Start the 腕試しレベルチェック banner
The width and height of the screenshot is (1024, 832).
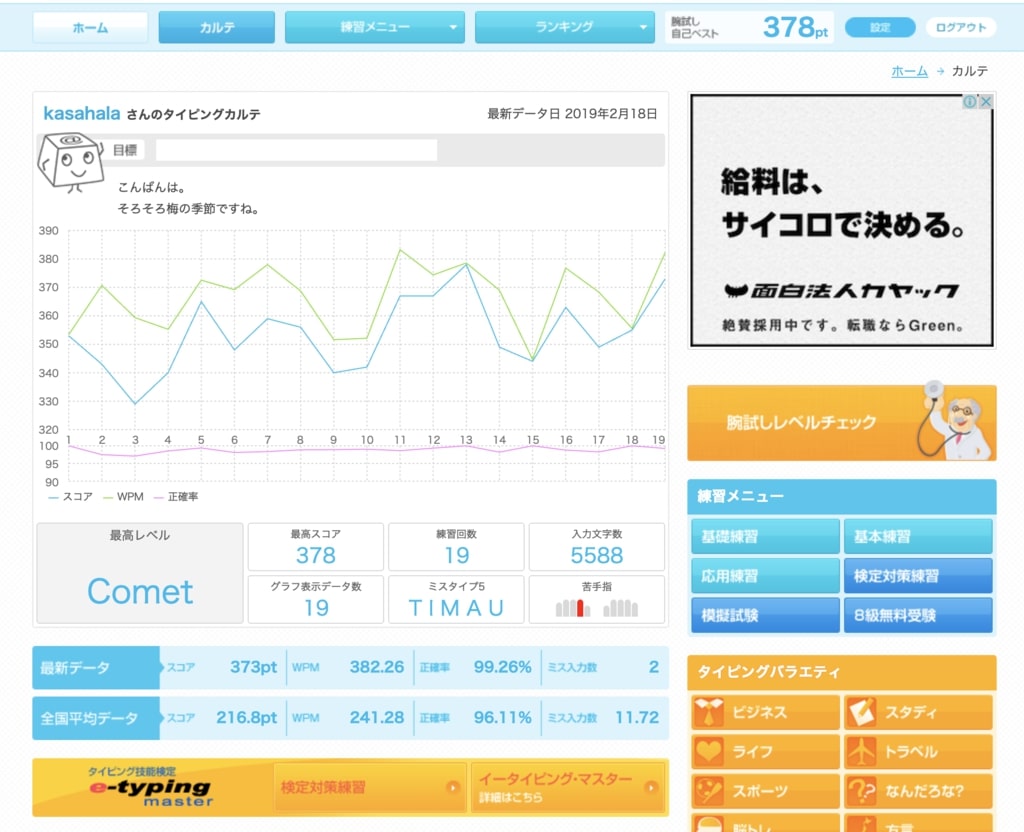[x=841, y=423]
